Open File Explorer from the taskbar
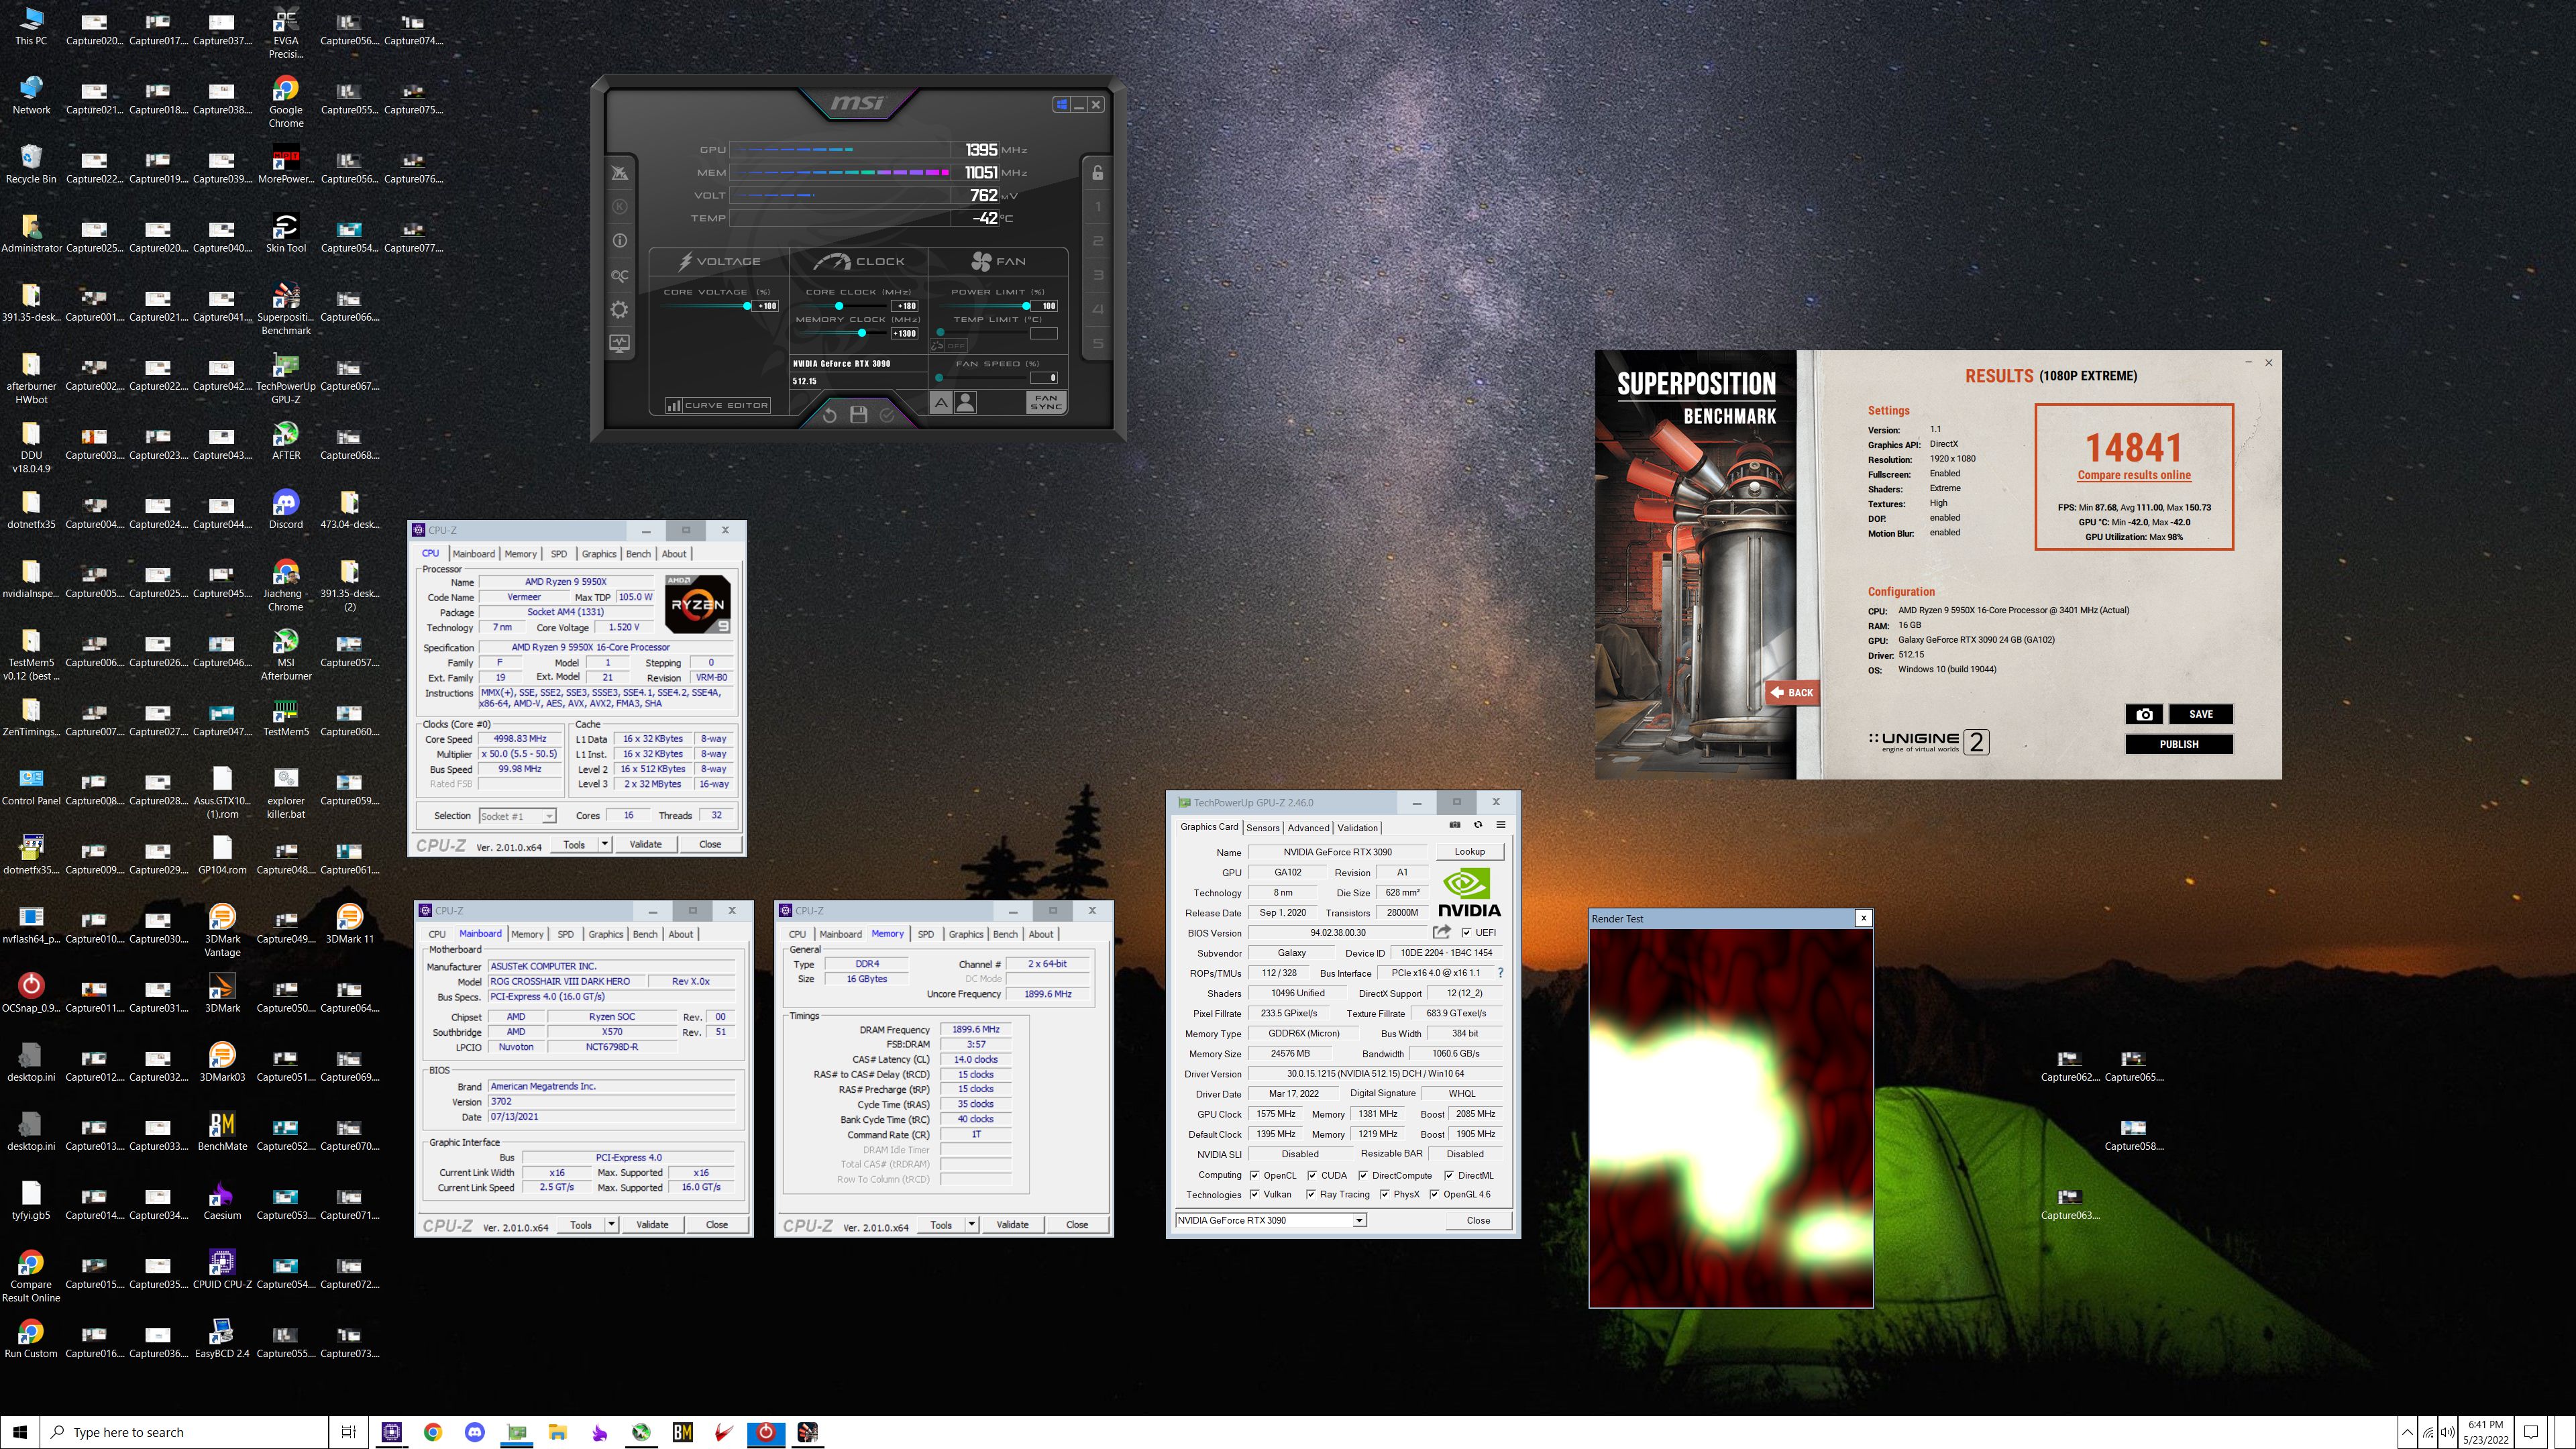The width and height of the screenshot is (2576, 1449). [x=558, y=1432]
